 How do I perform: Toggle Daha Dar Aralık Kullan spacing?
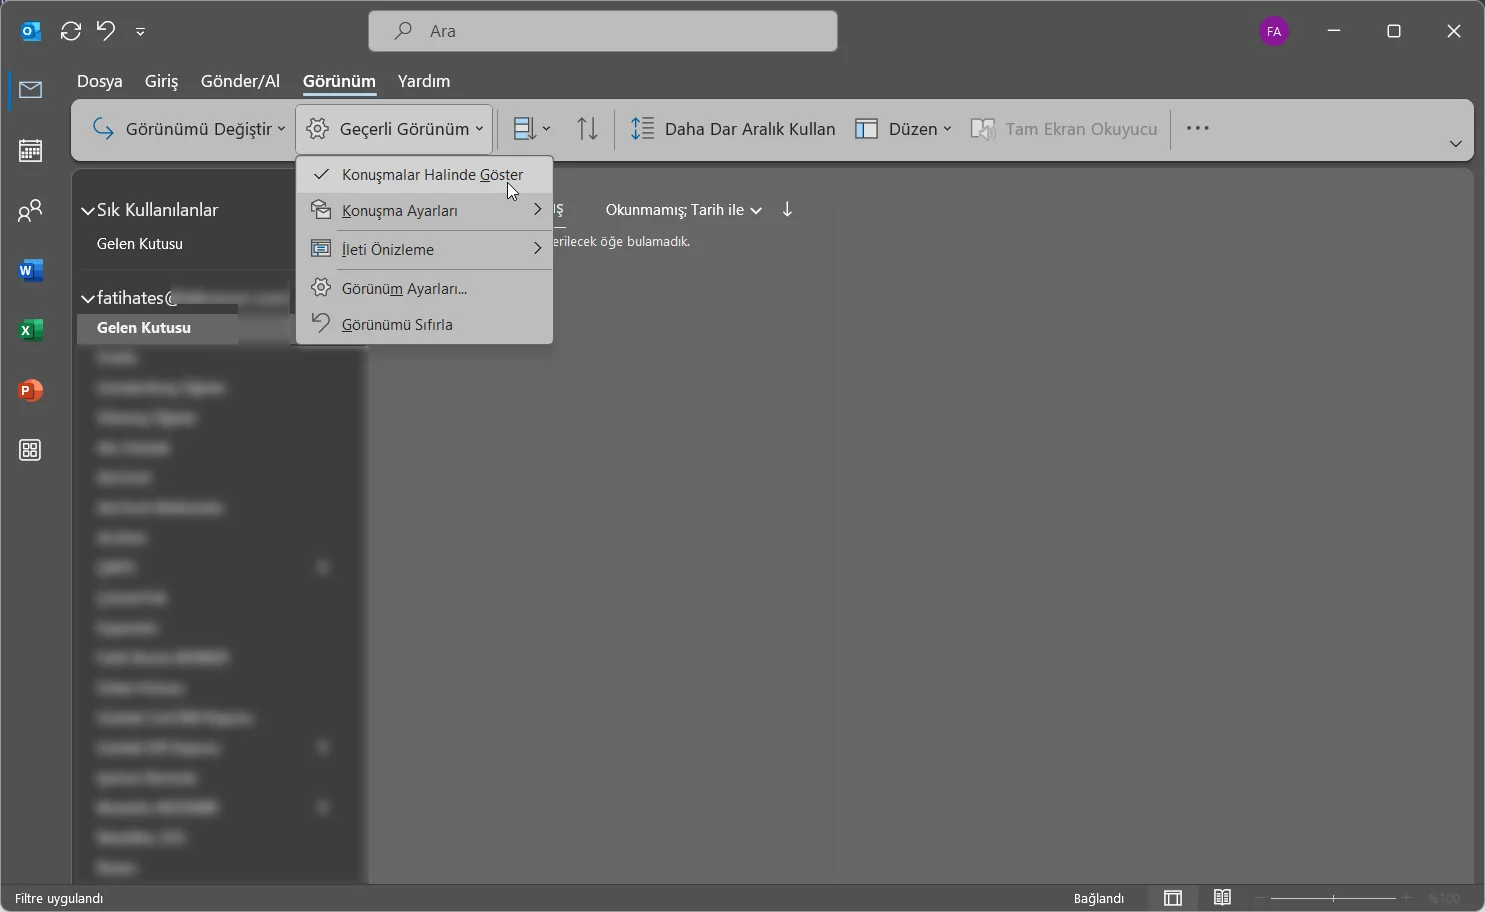(733, 129)
